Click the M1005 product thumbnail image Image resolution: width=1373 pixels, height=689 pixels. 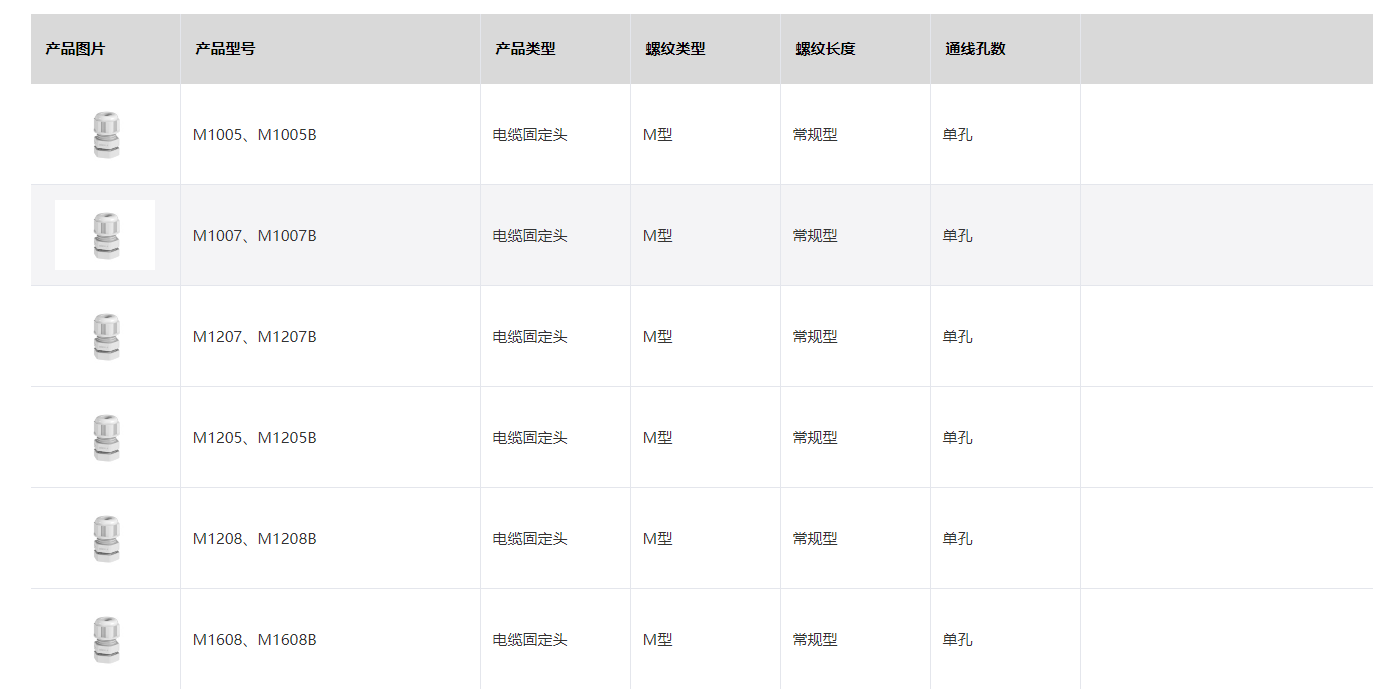[105, 135]
